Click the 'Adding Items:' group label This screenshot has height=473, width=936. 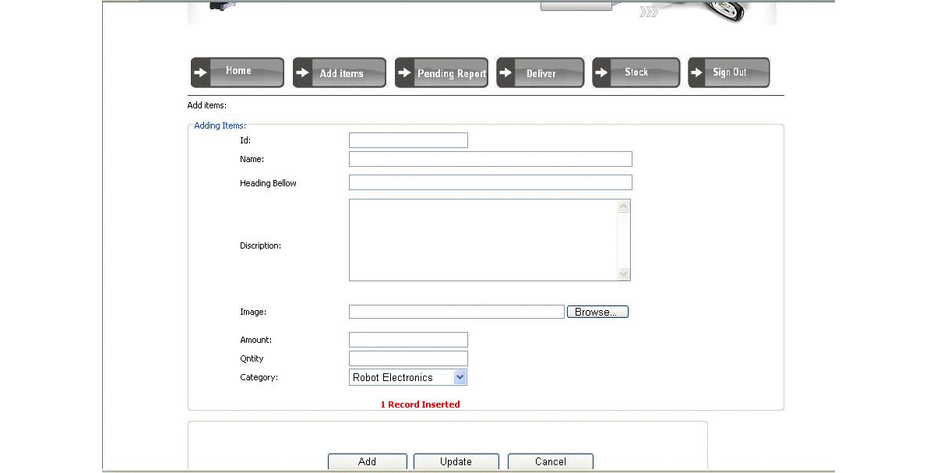click(x=220, y=125)
